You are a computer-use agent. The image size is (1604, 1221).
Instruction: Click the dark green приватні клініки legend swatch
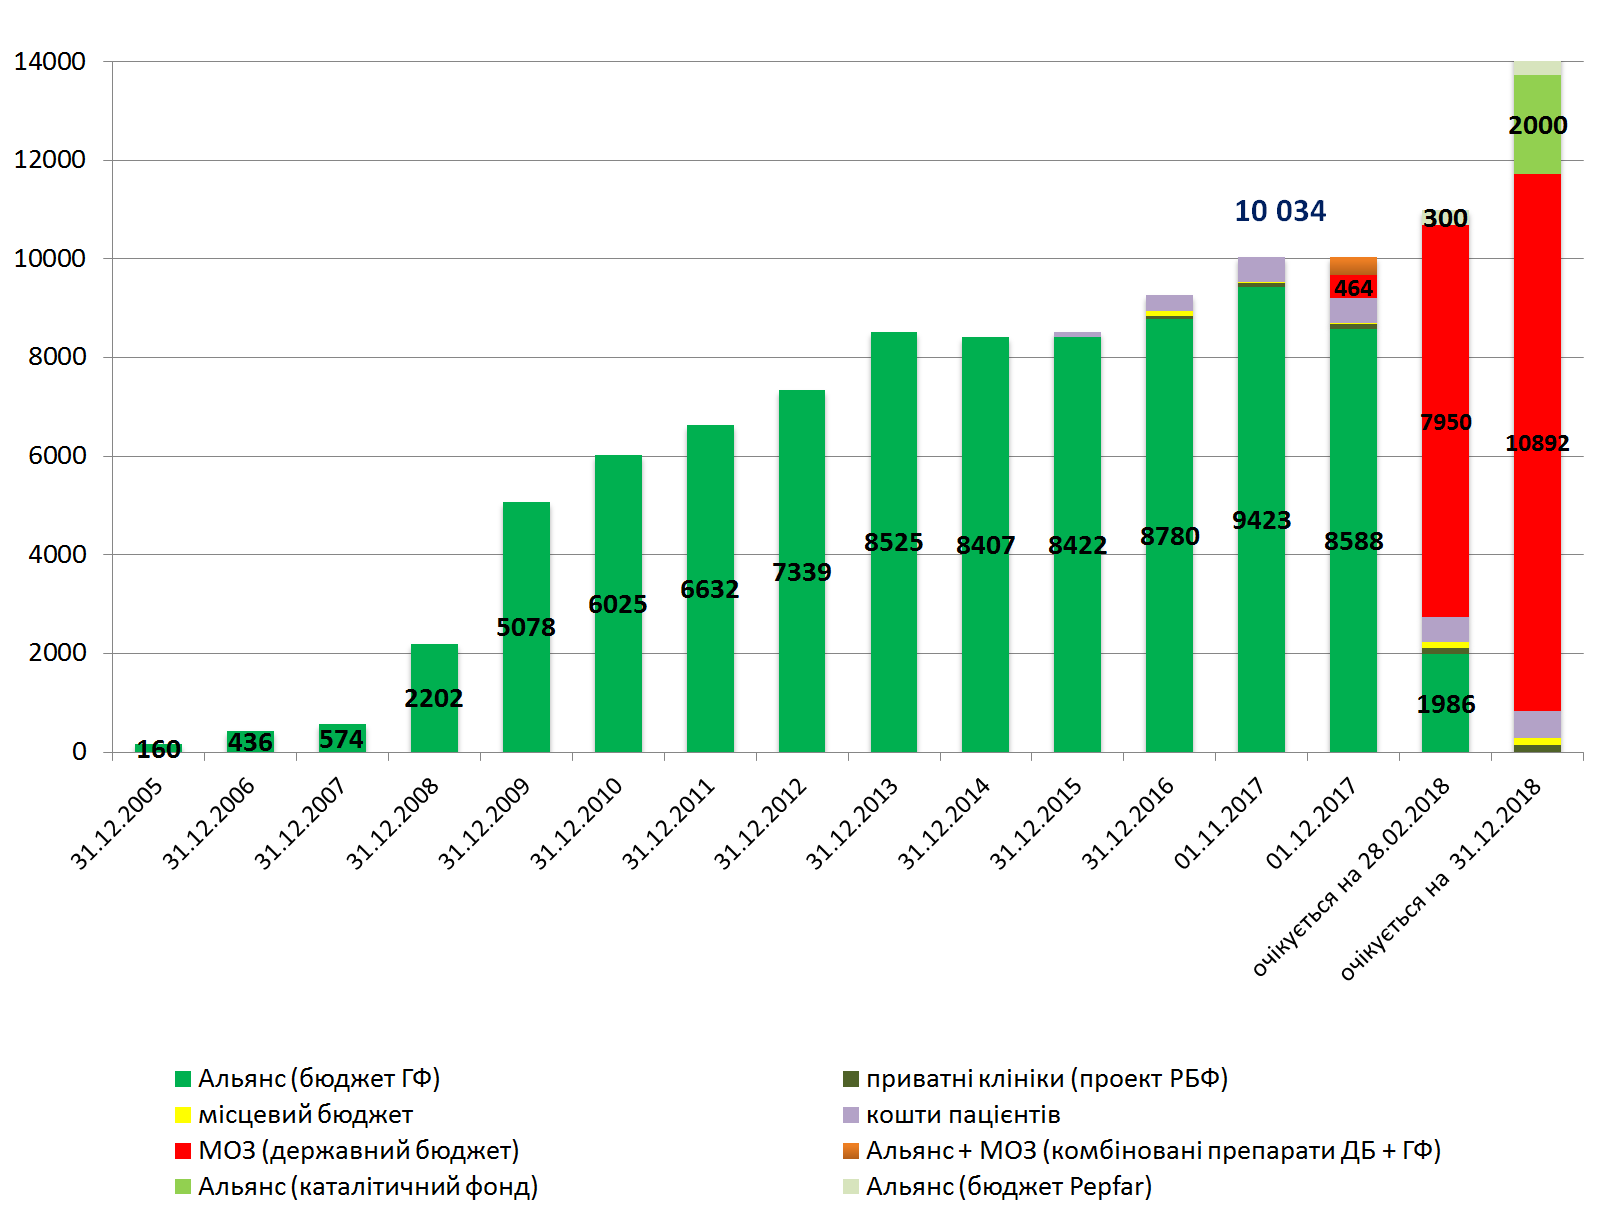[x=851, y=1079]
